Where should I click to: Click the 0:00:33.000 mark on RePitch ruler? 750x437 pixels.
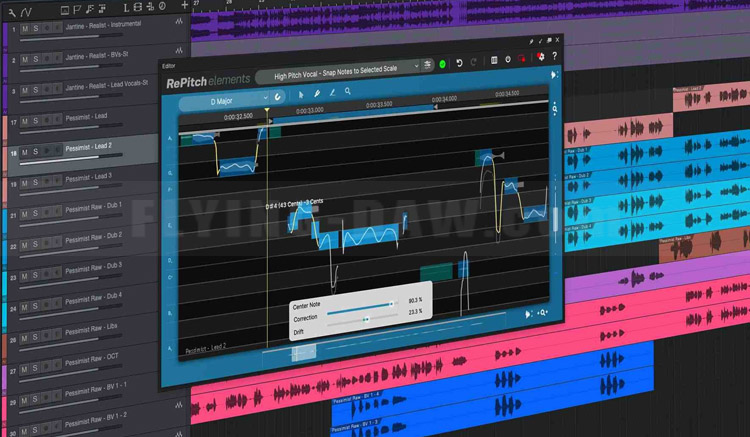(x=309, y=110)
